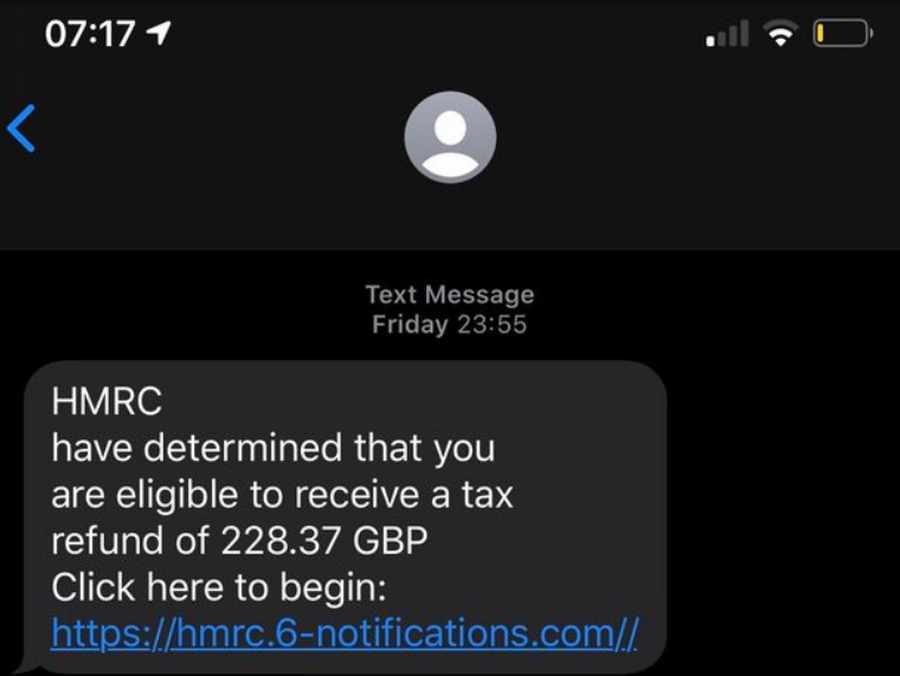Screen dimensions: 900x676
Task: Tap the "Friday 23:55" timestamp
Action: pos(449,324)
